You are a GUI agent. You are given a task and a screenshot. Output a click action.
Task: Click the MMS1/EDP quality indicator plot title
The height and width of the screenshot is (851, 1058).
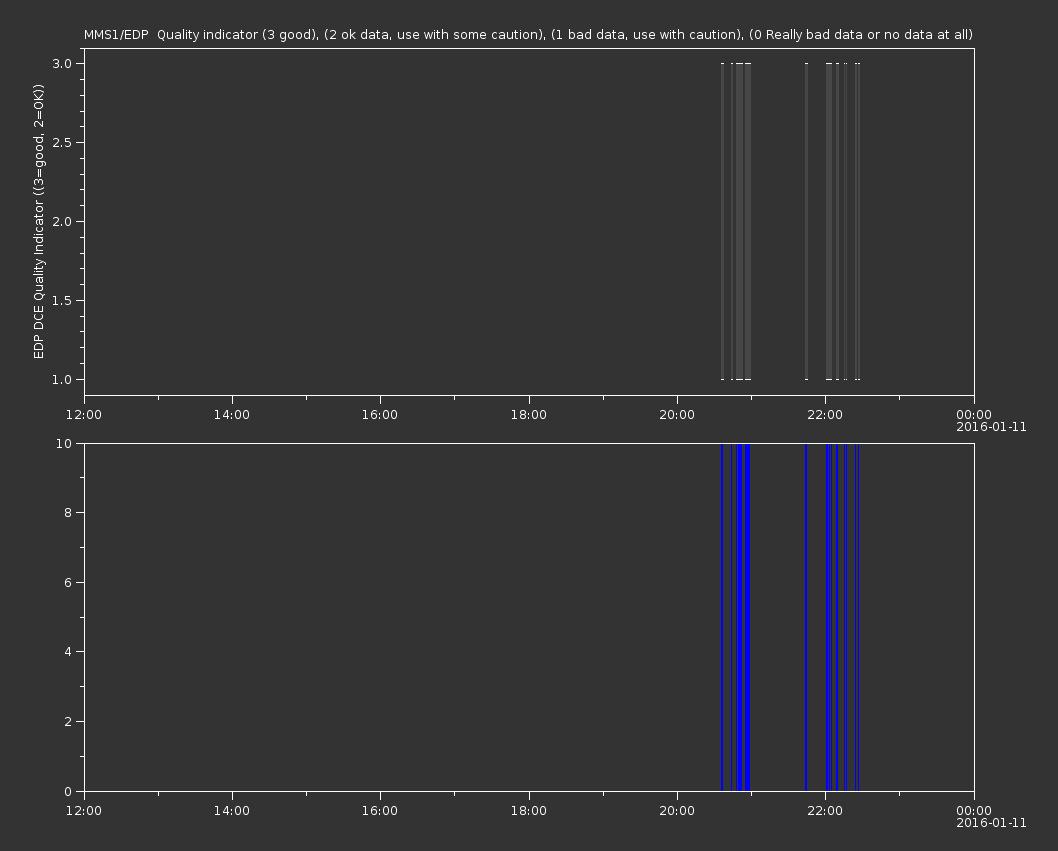528,34
